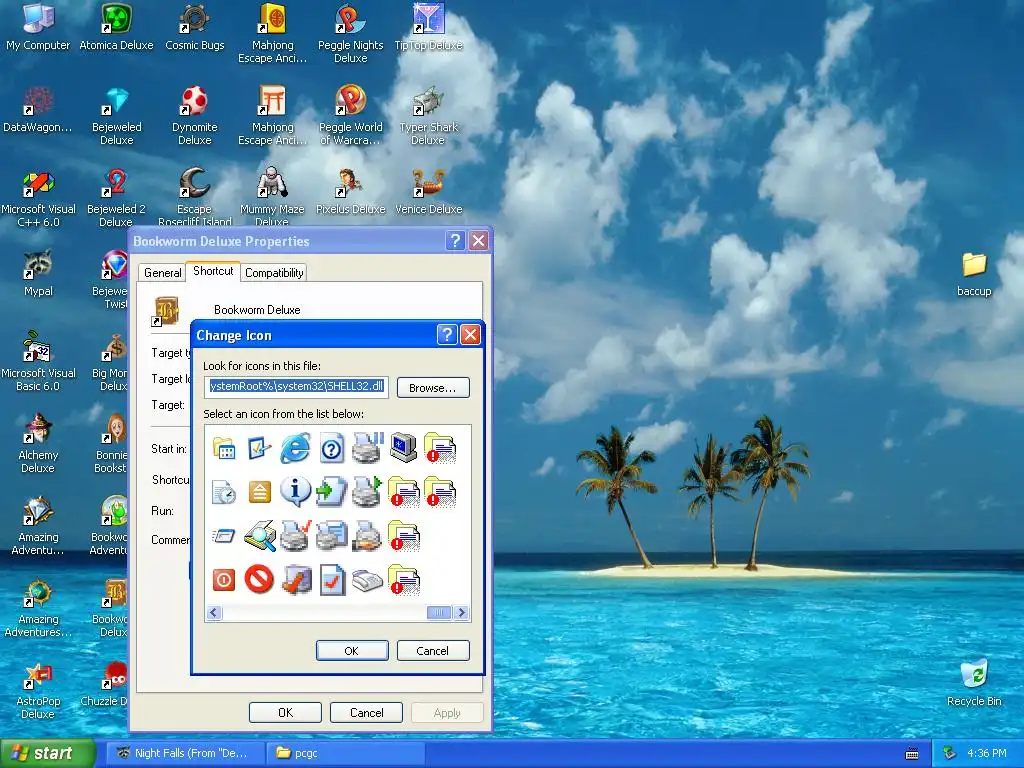Select the AstroPop Deluxe desktop shortcut
The image size is (1024, 768).
click(38, 691)
